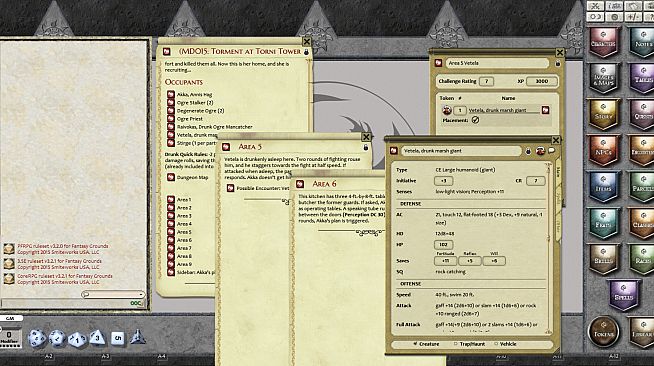The height and width of the screenshot is (366, 654).
Task: Pick up the d20 die
Action: pyautogui.click(x=37, y=338)
